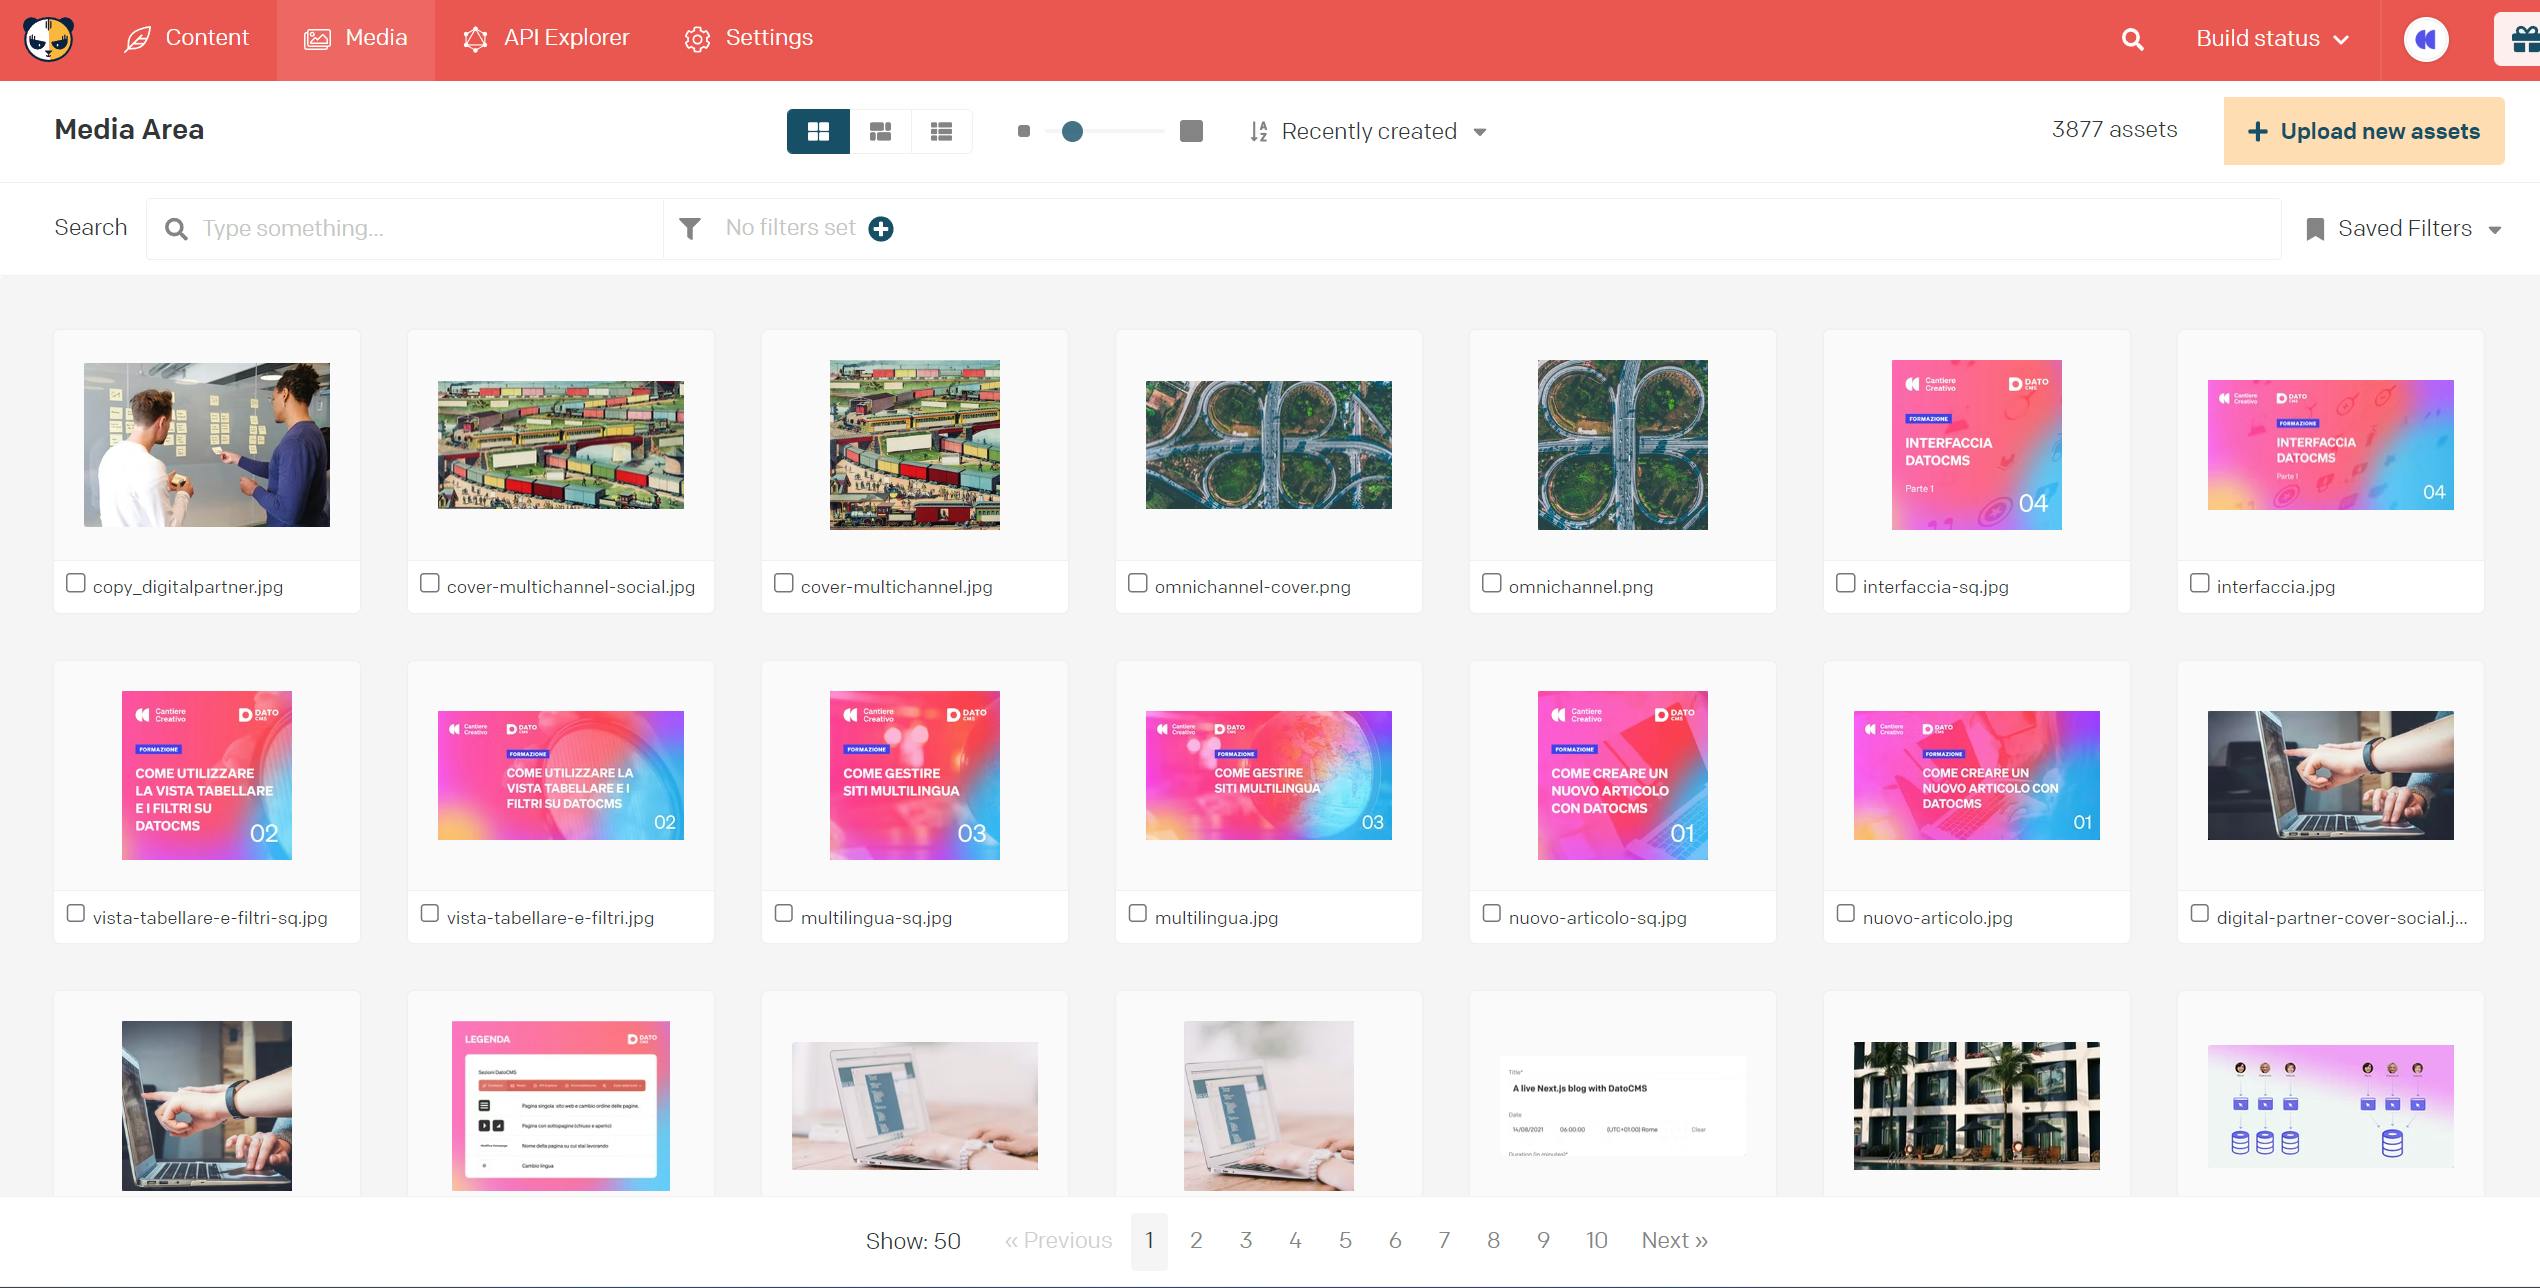Screen dimensions: 2540x1288
Task: Click the vista-tabellare-e-filtri.jpg filename
Action: [550, 918]
